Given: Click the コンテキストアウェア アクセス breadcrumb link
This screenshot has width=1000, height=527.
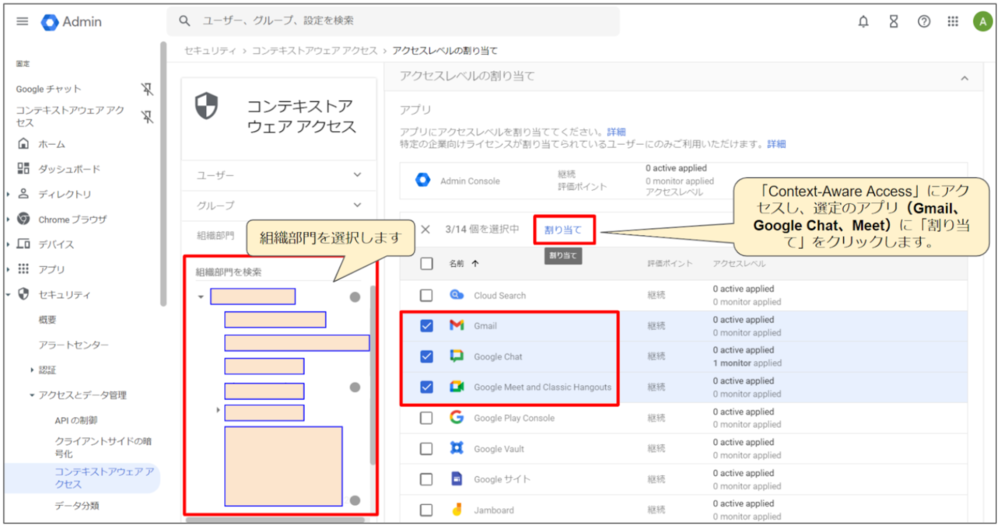Looking at the screenshot, I should pyautogui.click(x=314, y=50).
